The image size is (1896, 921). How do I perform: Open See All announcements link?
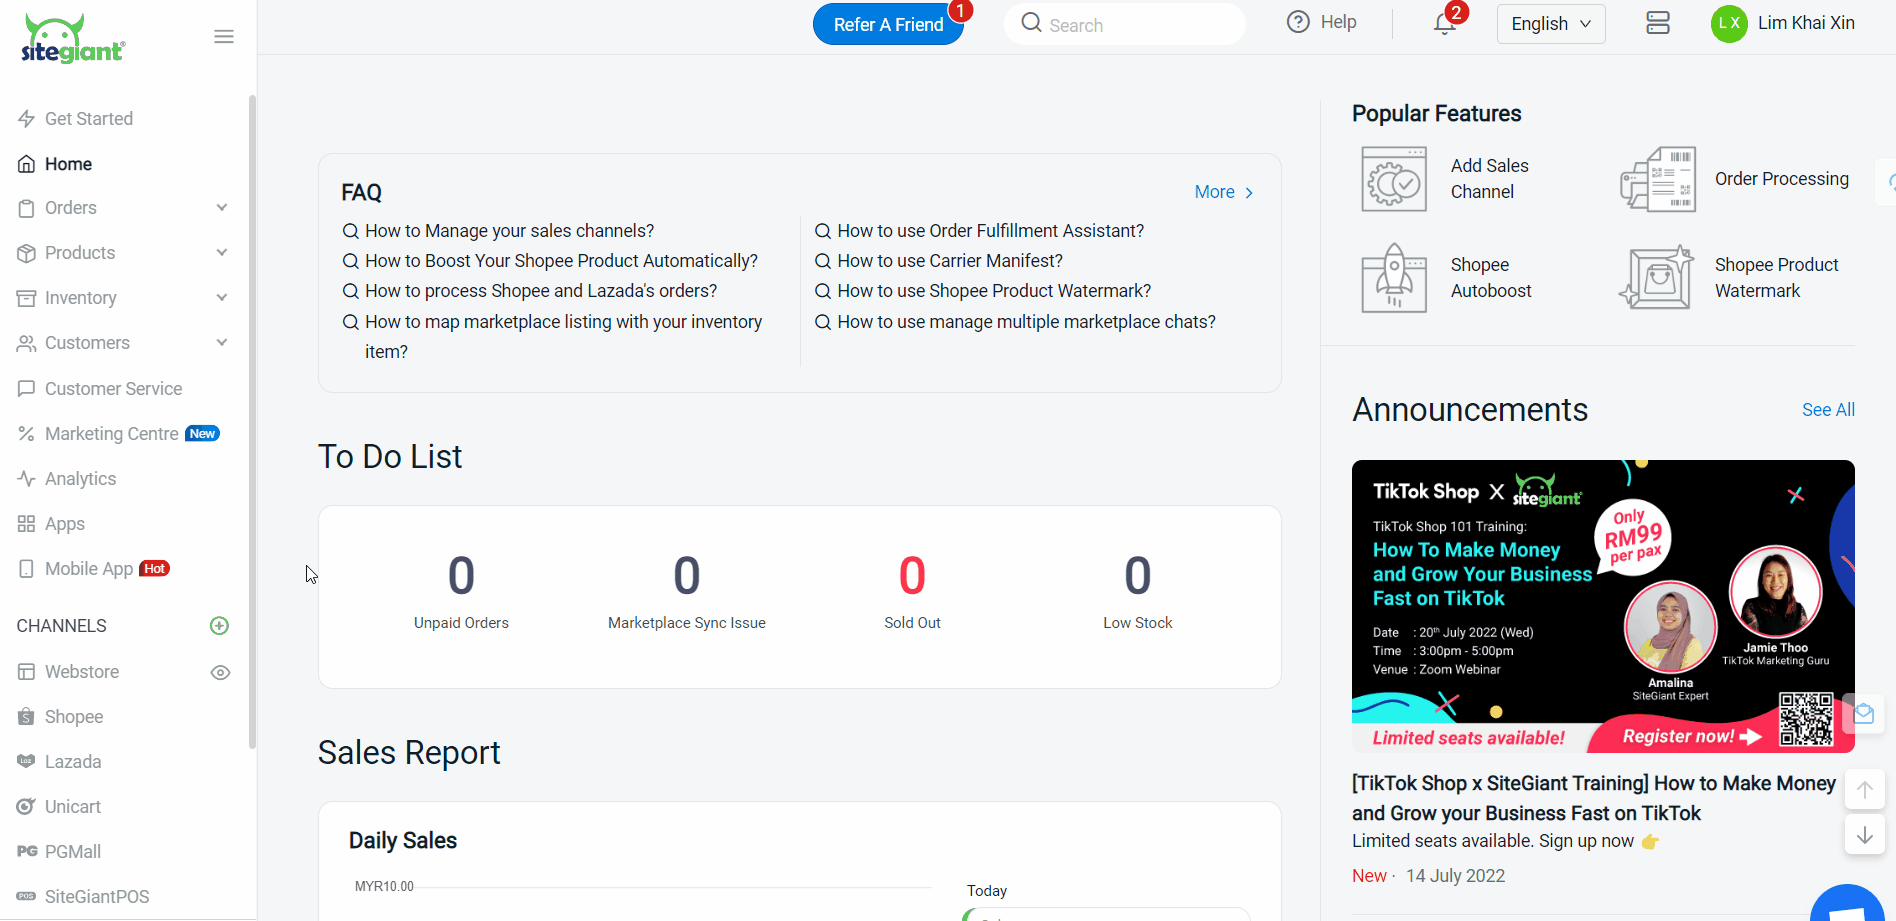1827,410
